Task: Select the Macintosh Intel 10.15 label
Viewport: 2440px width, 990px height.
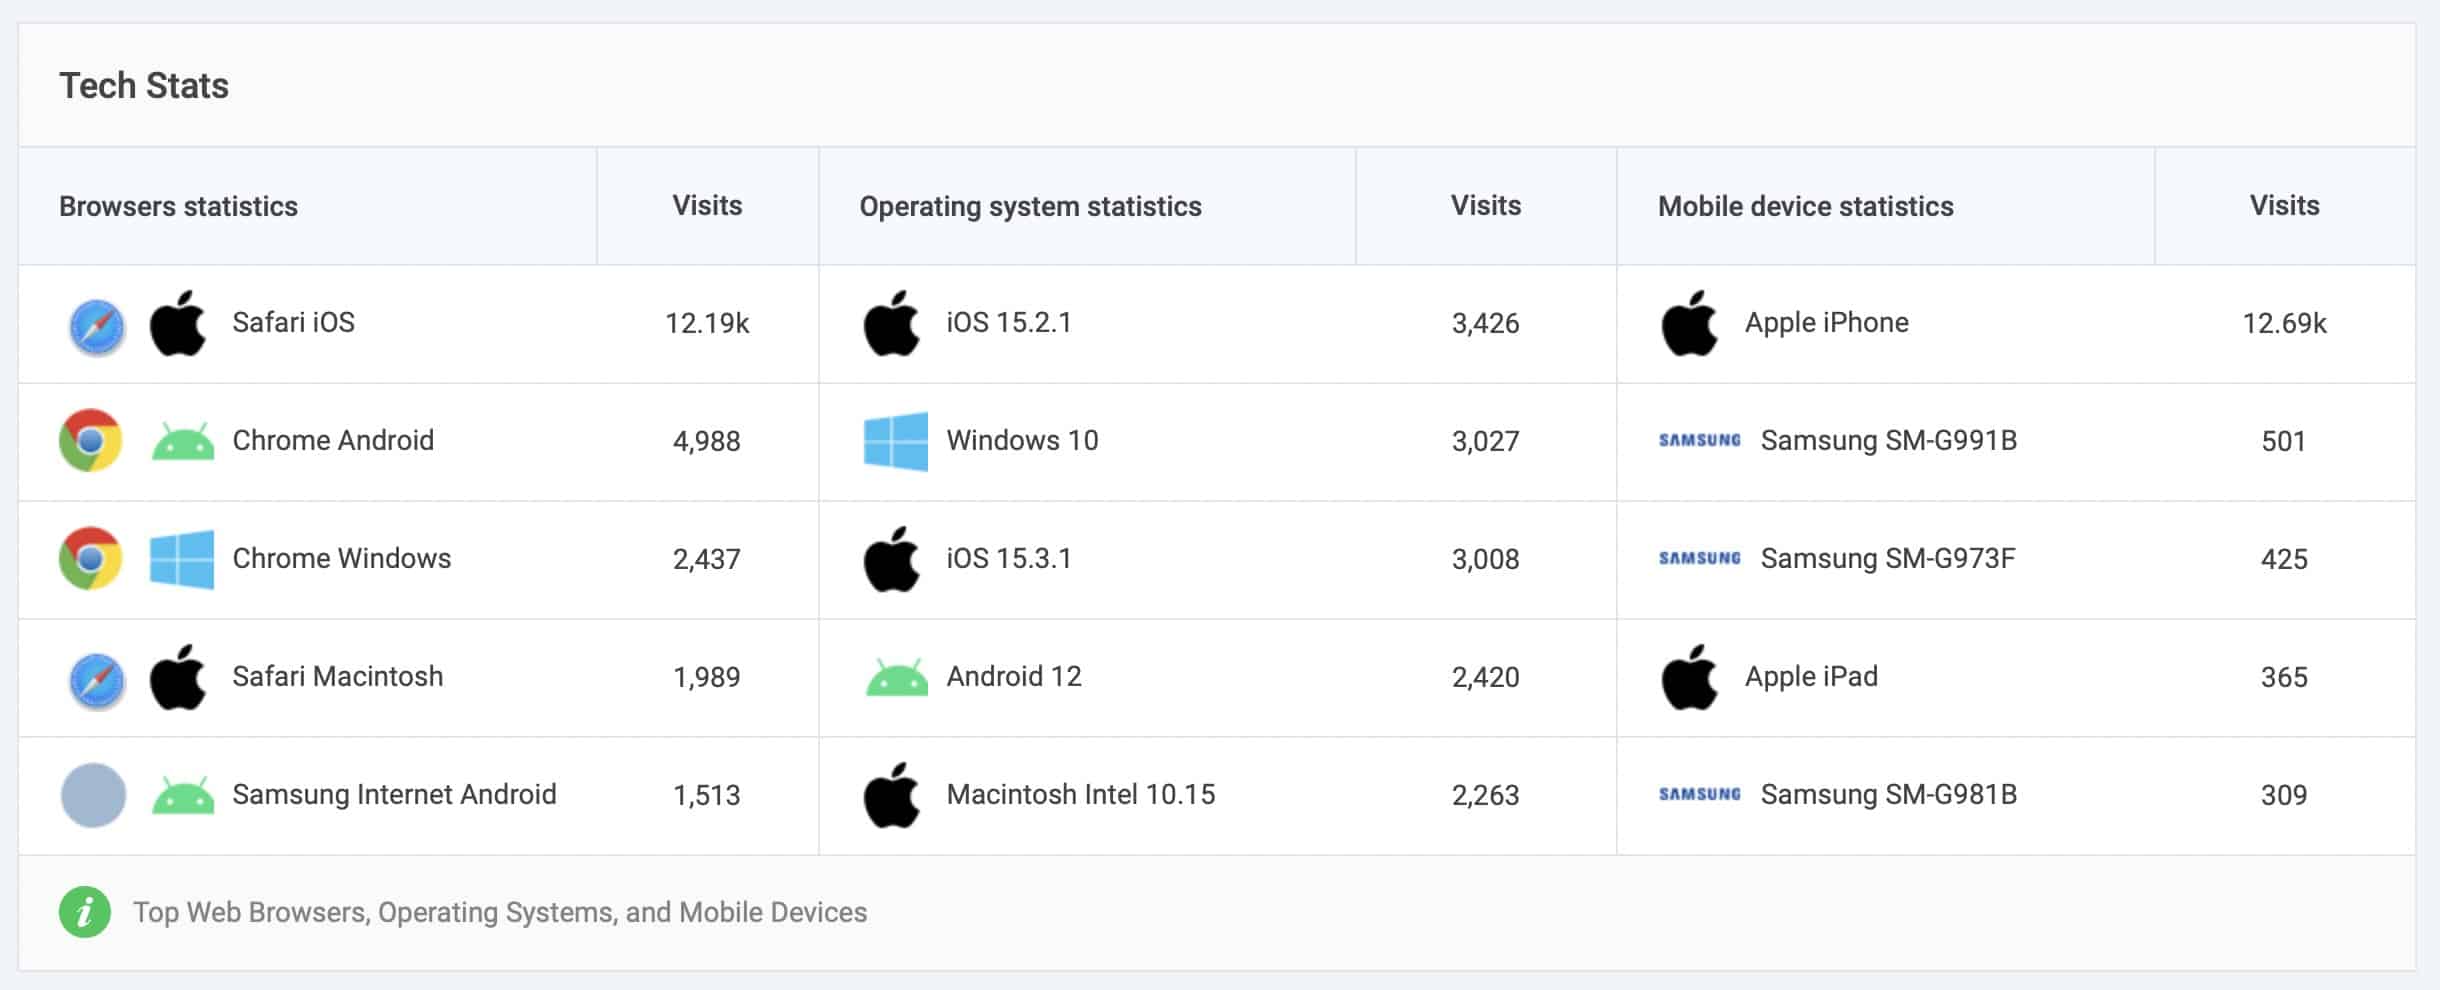Action: (x=1081, y=795)
